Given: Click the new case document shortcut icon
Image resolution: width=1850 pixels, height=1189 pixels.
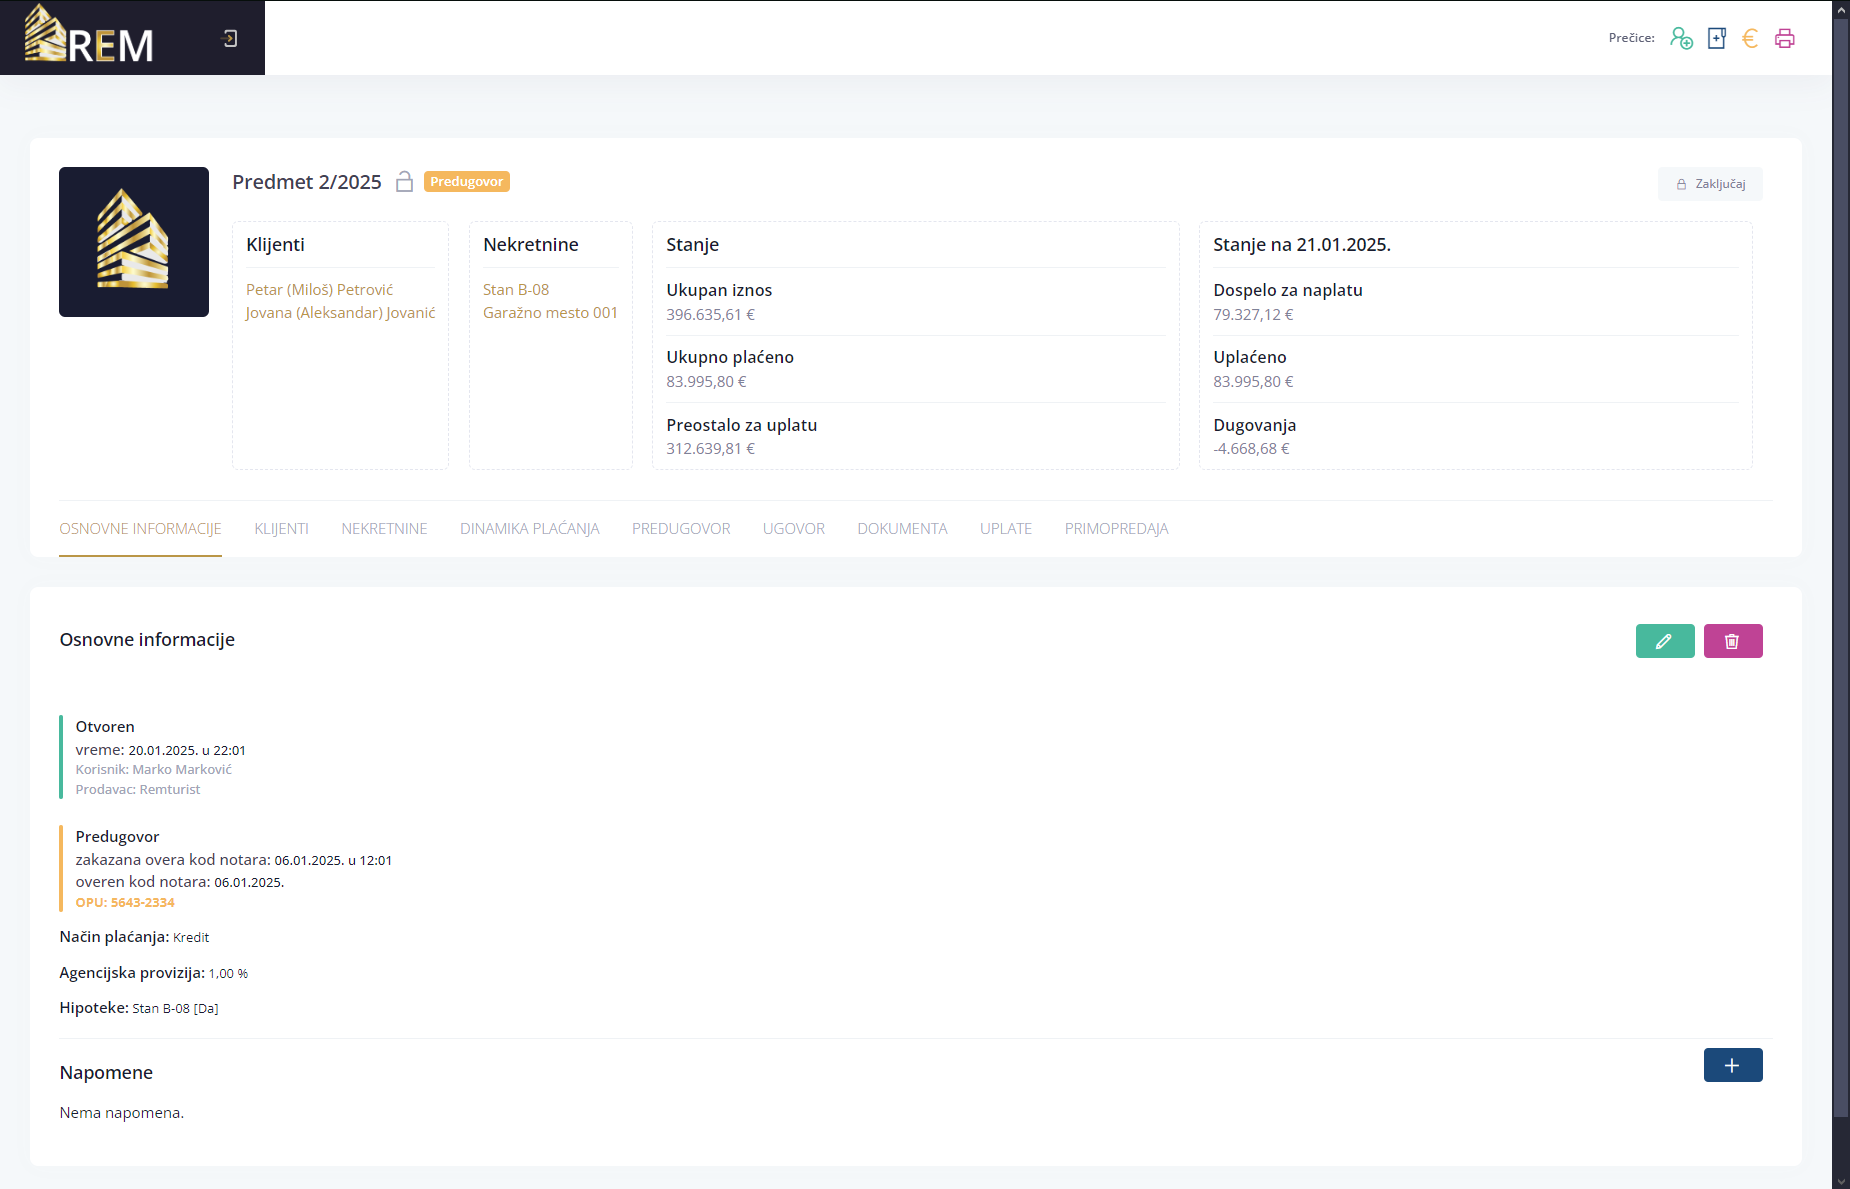Looking at the screenshot, I should [1717, 39].
